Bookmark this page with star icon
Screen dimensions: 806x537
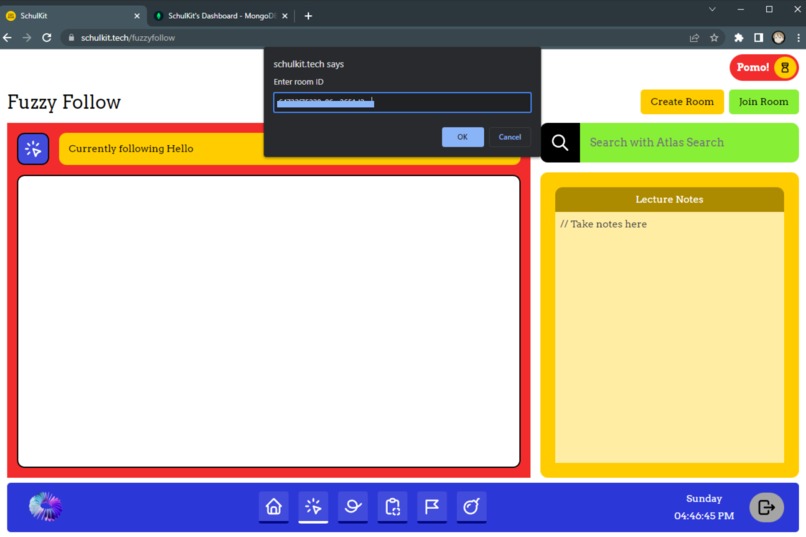pos(714,38)
